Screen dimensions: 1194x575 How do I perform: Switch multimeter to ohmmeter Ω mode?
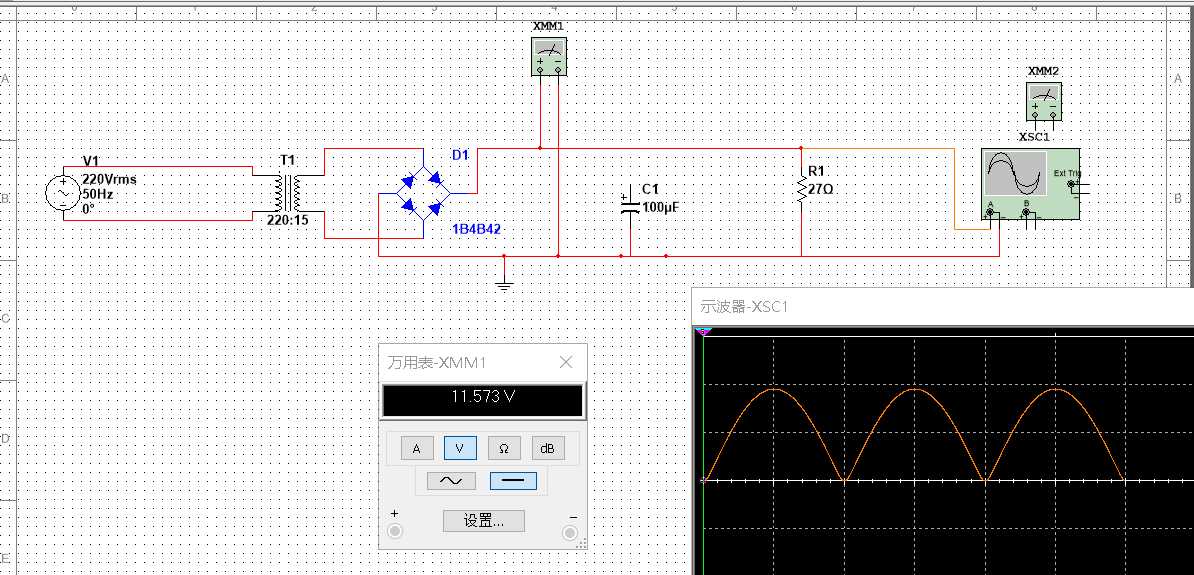point(504,449)
